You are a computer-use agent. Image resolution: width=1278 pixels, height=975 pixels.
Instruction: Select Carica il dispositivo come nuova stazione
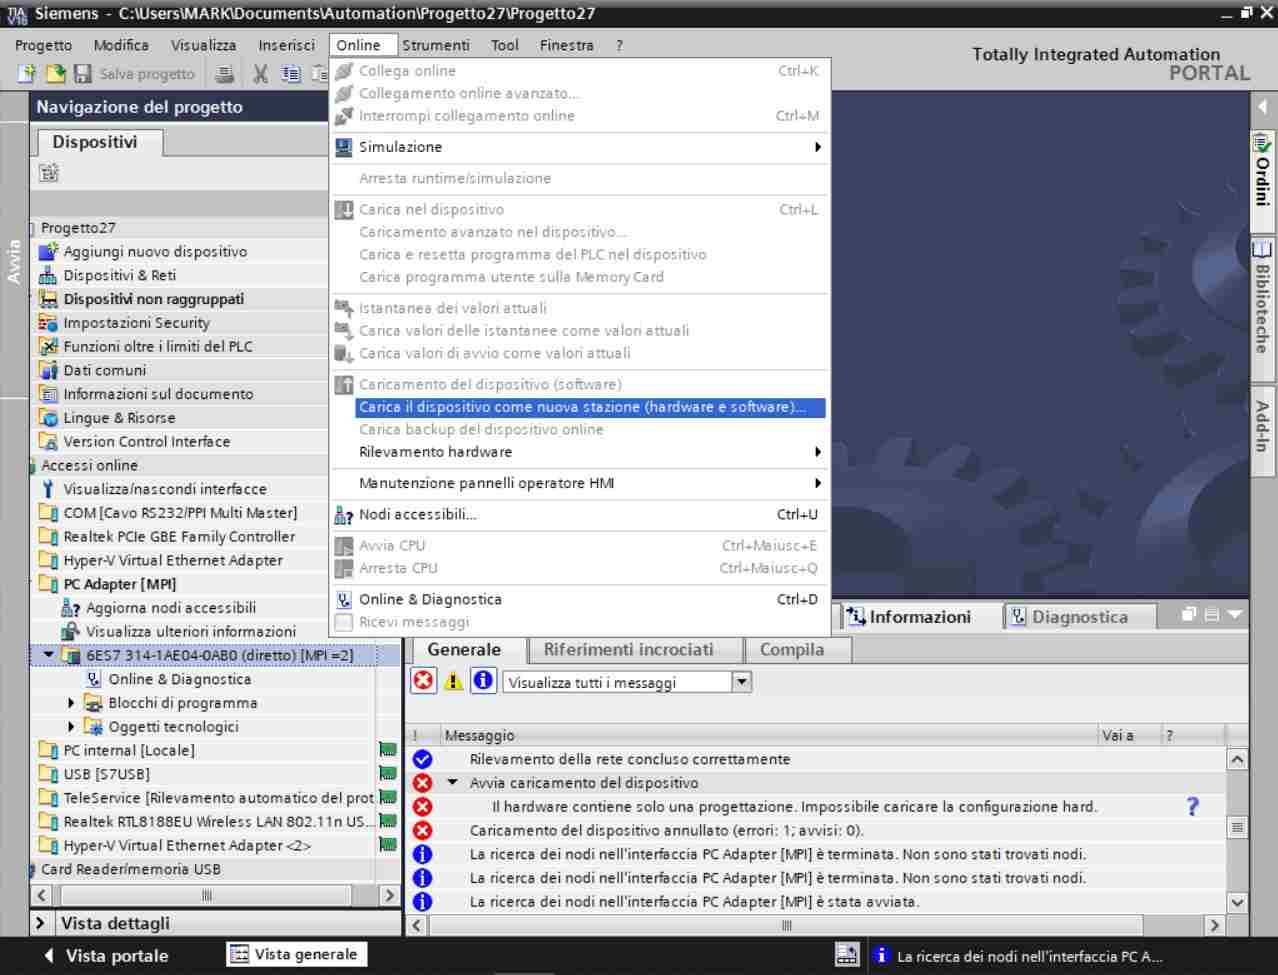click(590, 407)
